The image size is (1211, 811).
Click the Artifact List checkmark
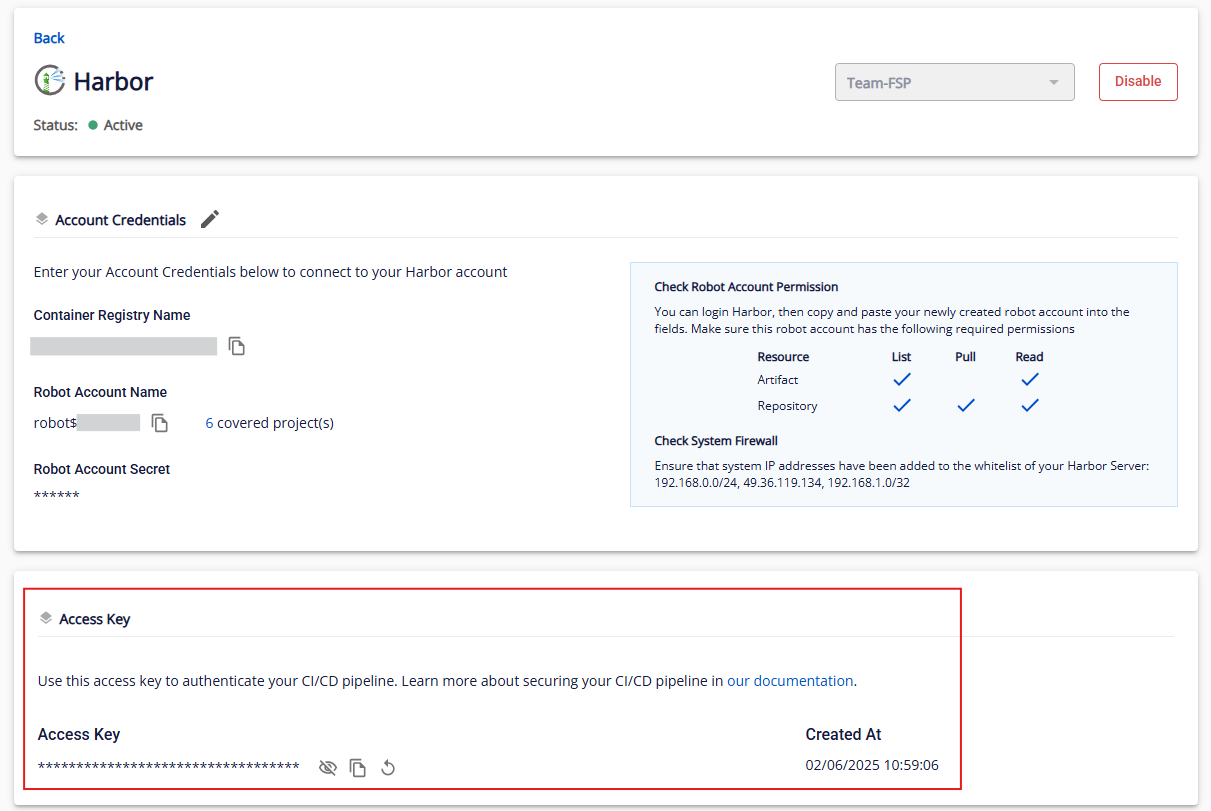point(902,379)
